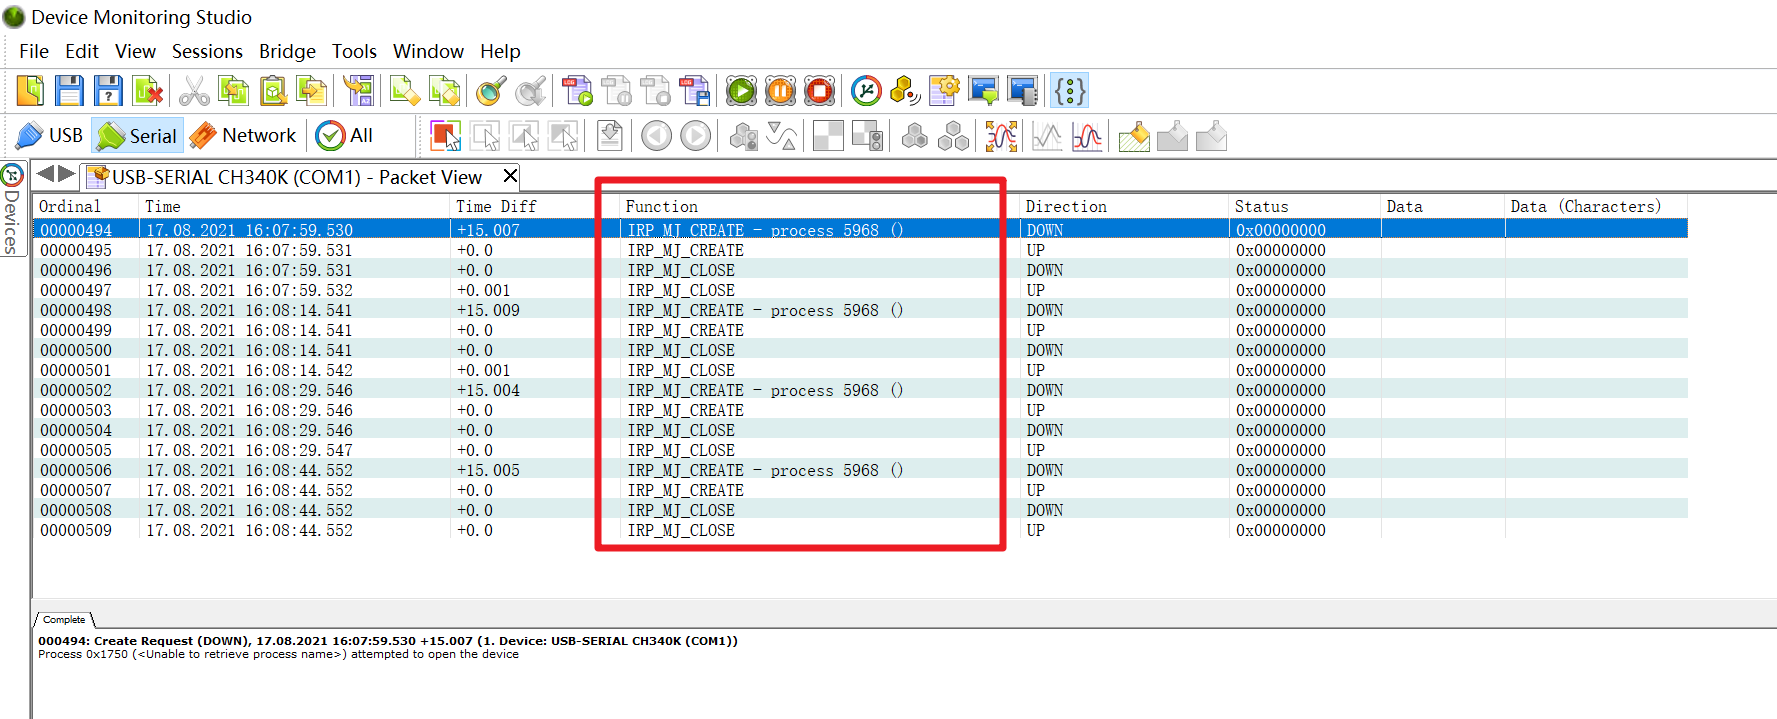Click the magnifying glass Find icon
Screen dimensions: 1777x719
[491, 91]
